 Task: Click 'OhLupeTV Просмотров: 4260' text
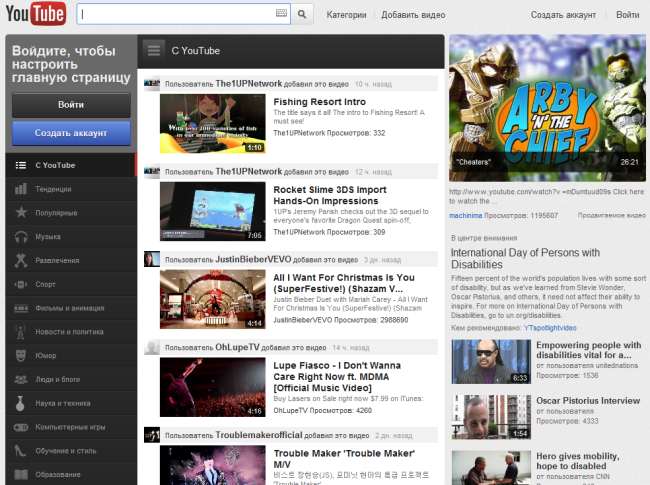coord(323,410)
